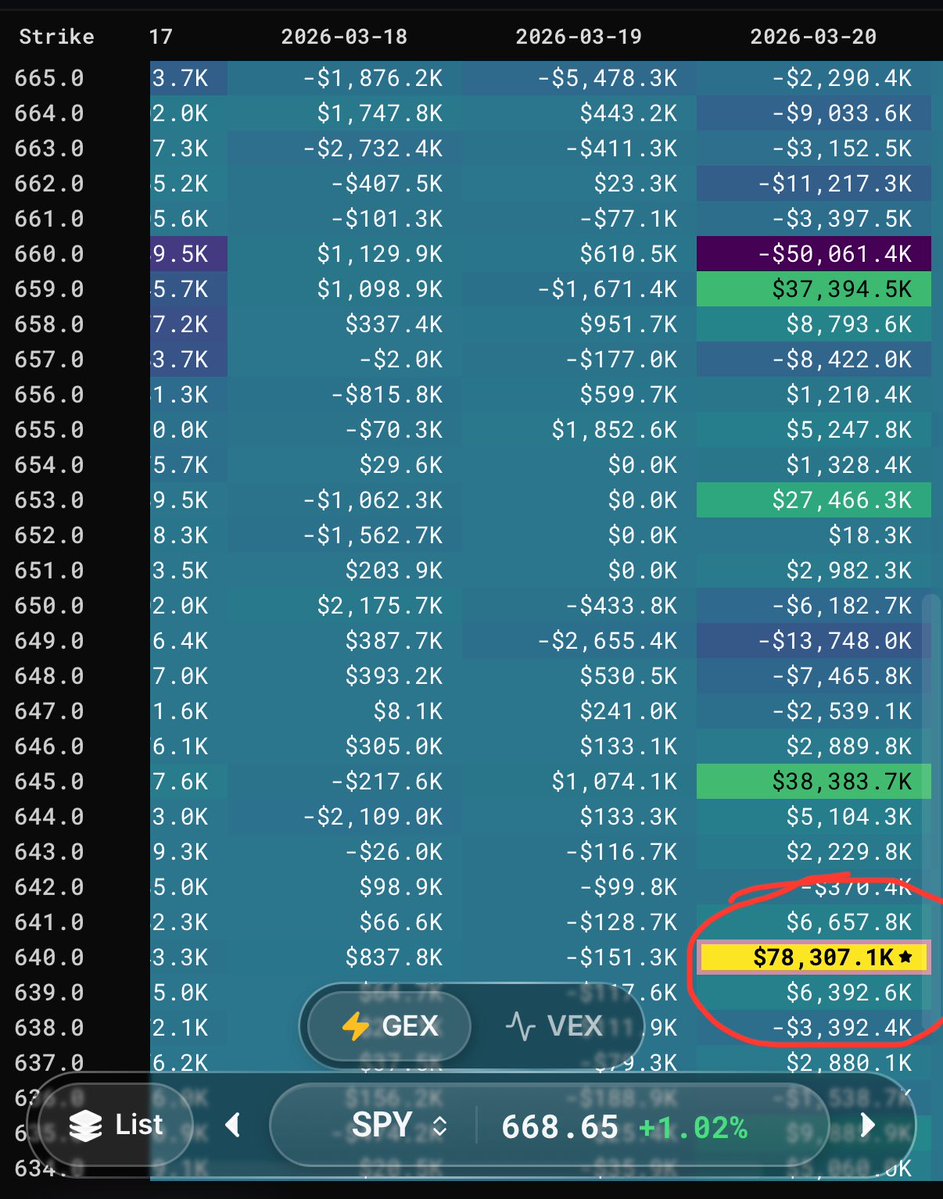This screenshot has height=1199, width=943.
Task: Select the 668.65 SPY price value
Action: [x=560, y=1126]
